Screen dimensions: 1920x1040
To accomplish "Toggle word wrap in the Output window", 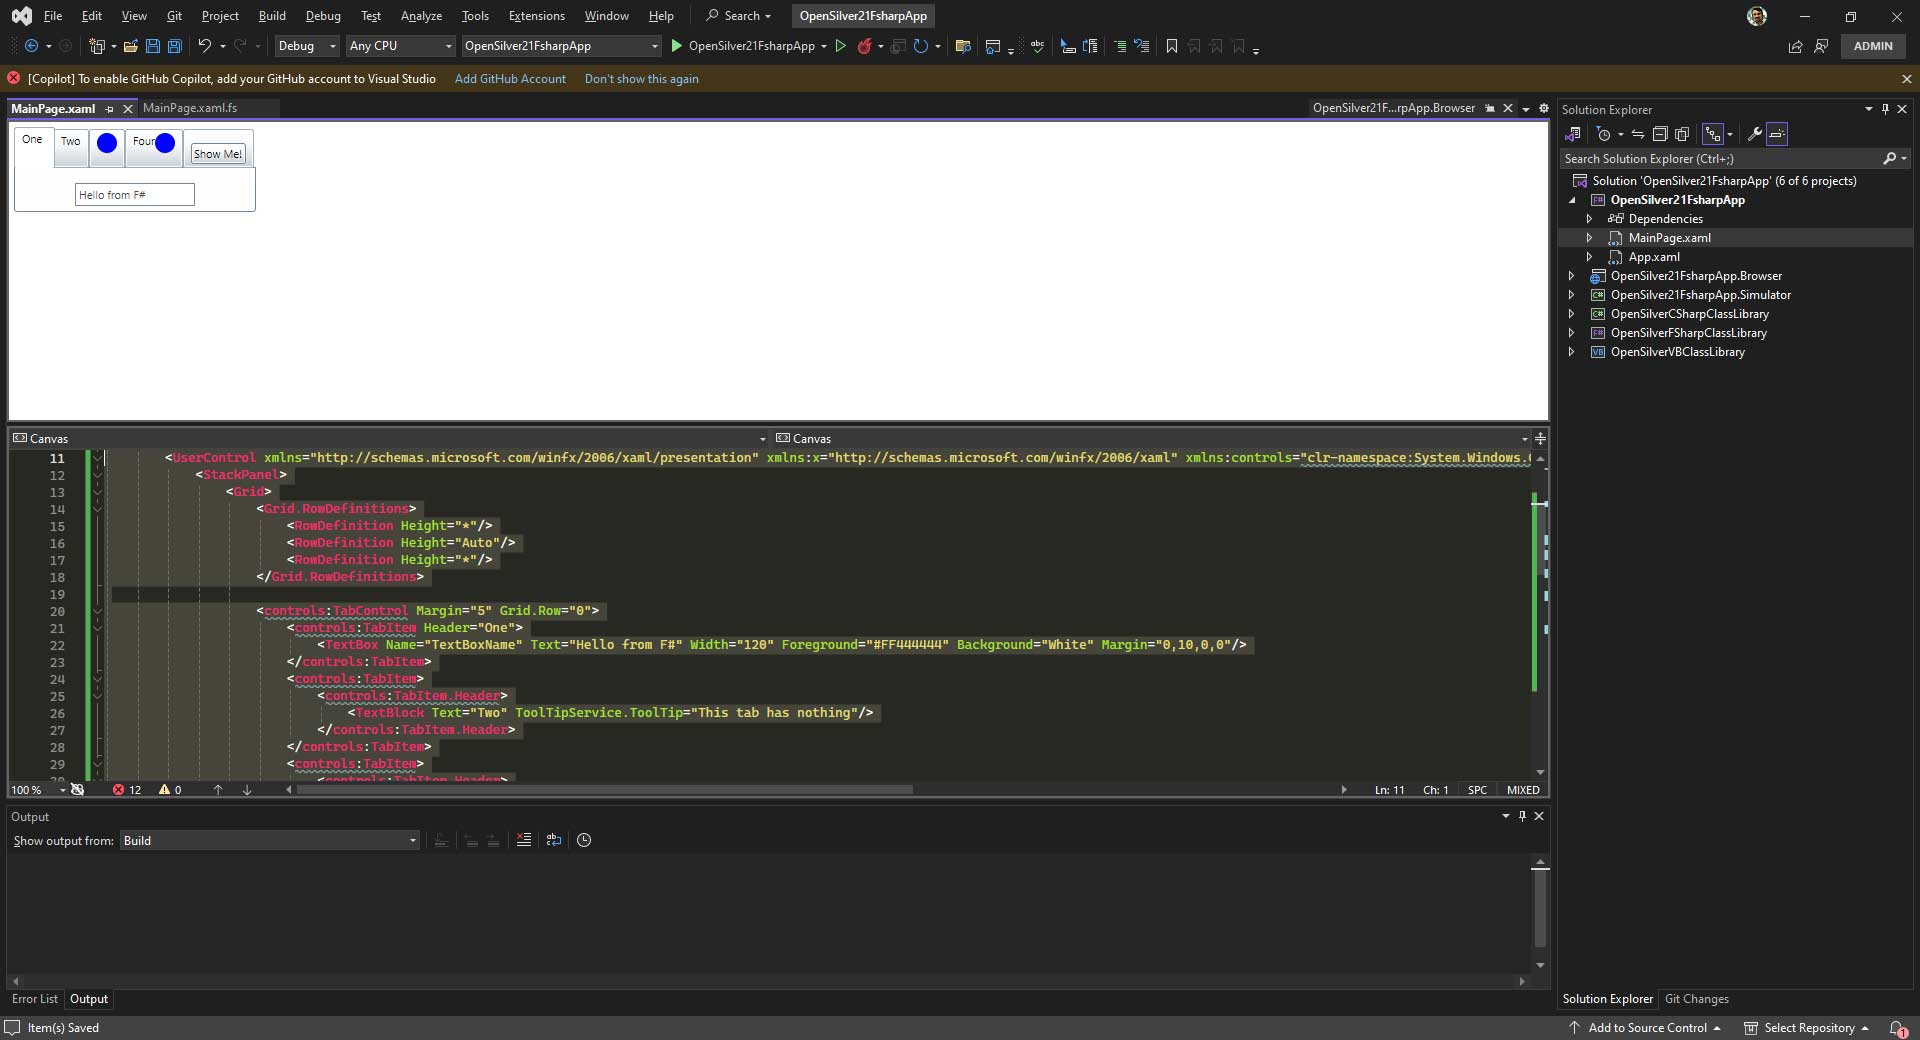I will pos(555,840).
